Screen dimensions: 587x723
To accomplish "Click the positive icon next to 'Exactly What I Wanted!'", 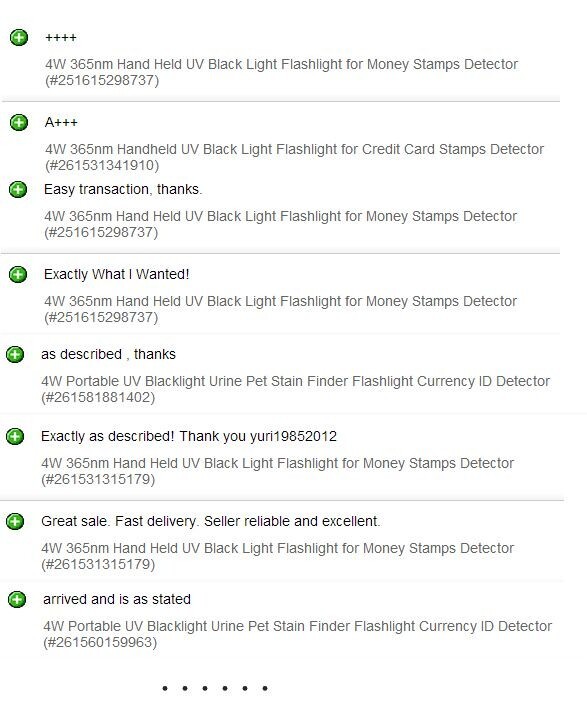I will click(x=18, y=274).
